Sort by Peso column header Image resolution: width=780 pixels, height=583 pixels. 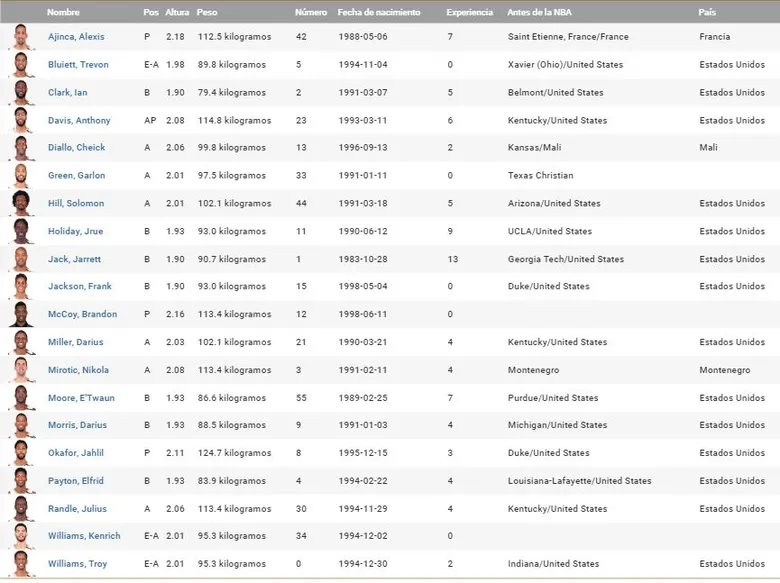[207, 13]
